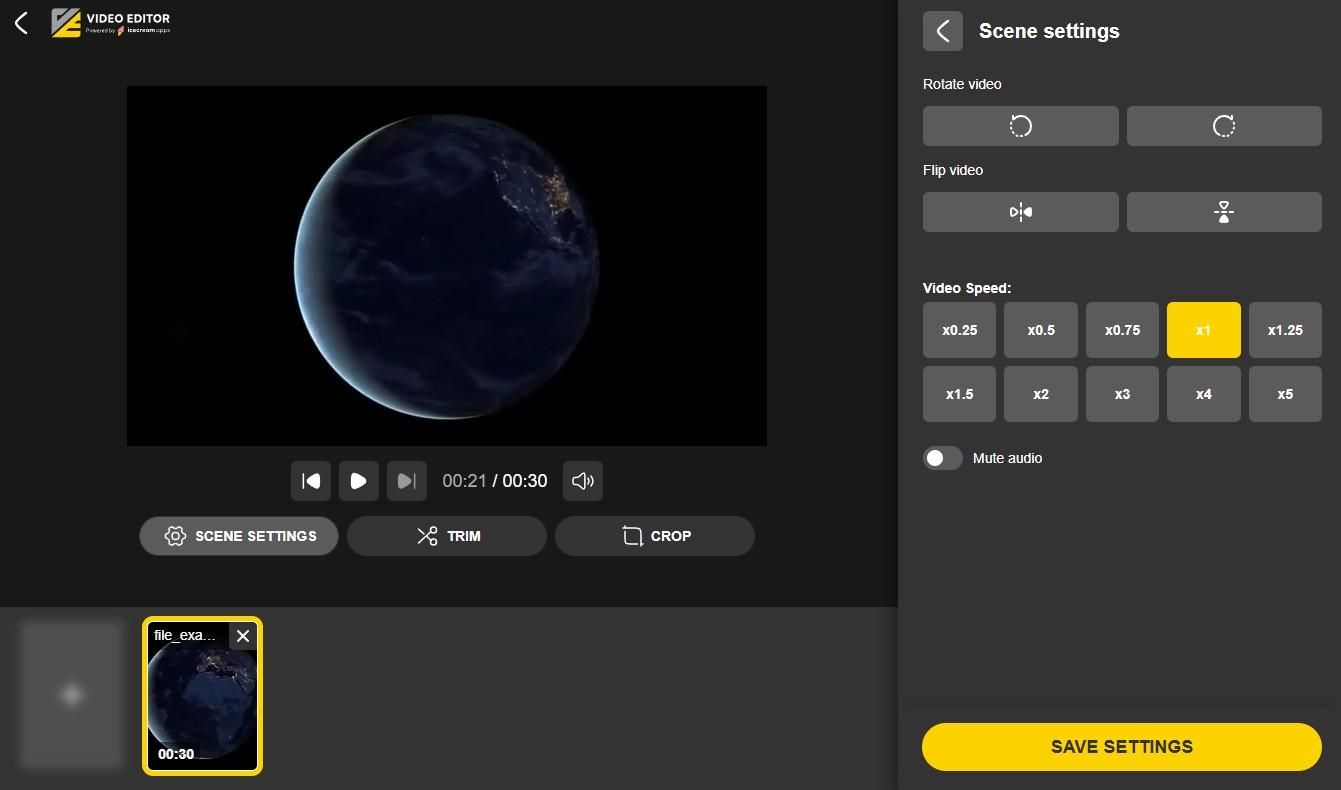
Task: Rotate video clockwise
Action: pyautogui.click(x=1224, y=126)
